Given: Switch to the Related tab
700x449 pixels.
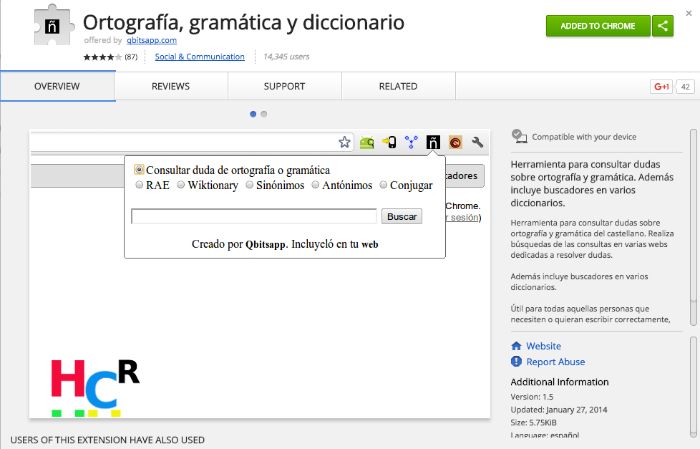Looking at the screenshot, I should (x=398, y=86).
